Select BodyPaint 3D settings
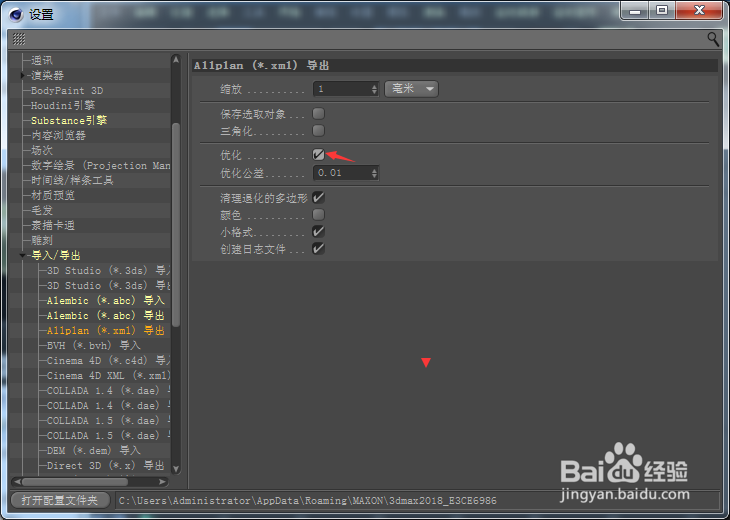The image size is (730, 520). (67, 90)
